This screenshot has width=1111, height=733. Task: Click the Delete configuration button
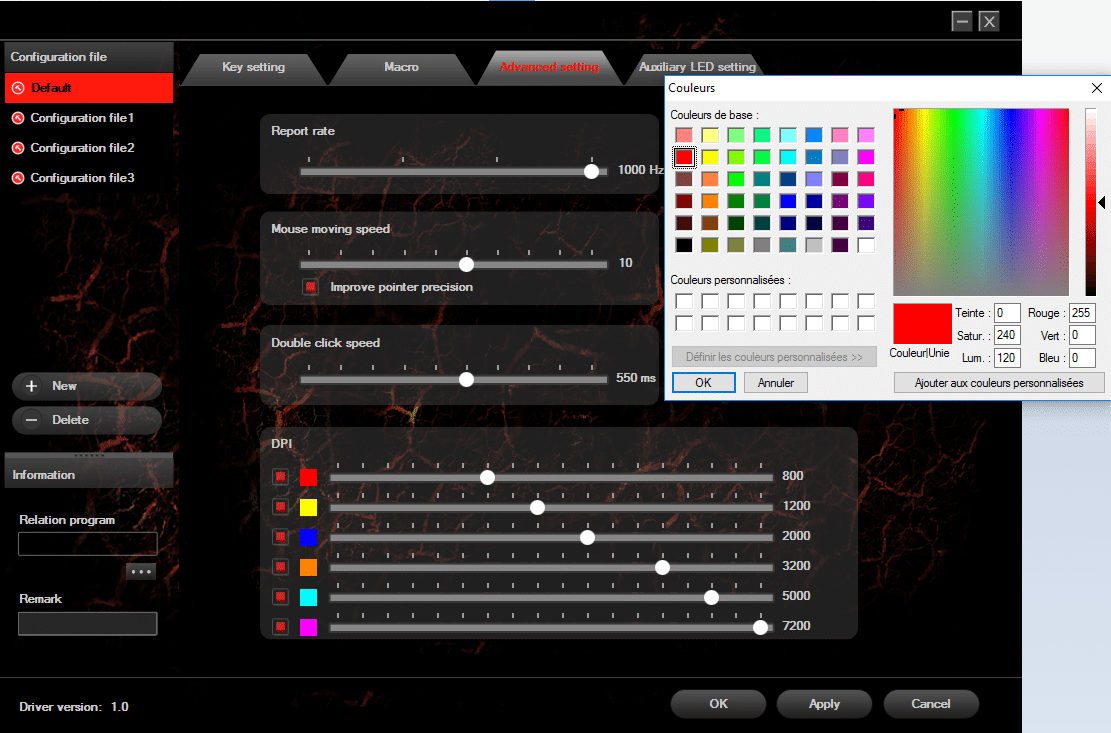87,420
